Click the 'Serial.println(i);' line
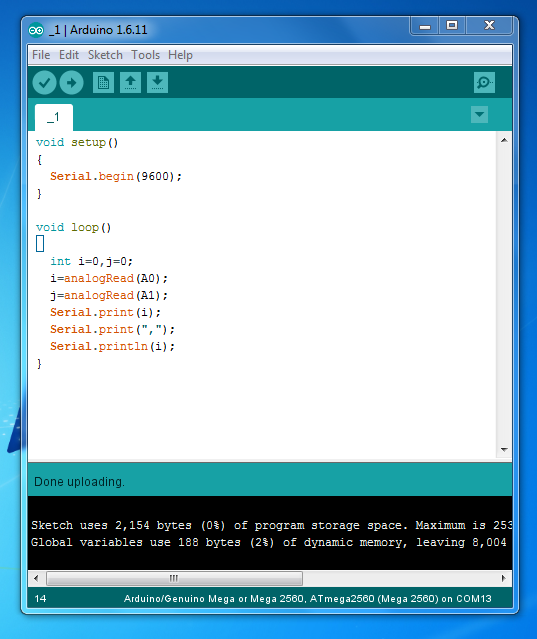This screenshot has height=639, width=537. click(x=112, y=346)
